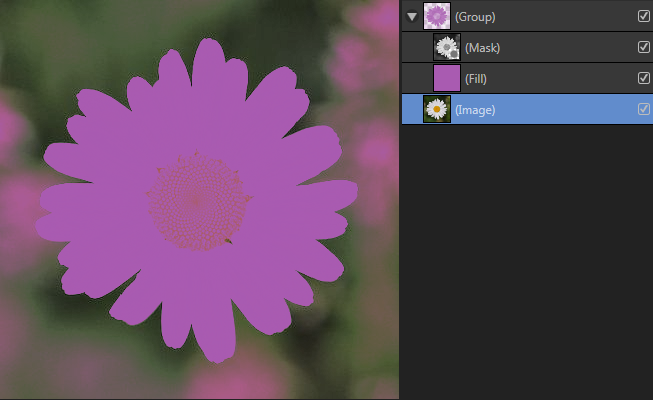Click the Group layer thumbnail
Image resolution: width=653 pixels, height=400 pixels.
coord(437,16)
